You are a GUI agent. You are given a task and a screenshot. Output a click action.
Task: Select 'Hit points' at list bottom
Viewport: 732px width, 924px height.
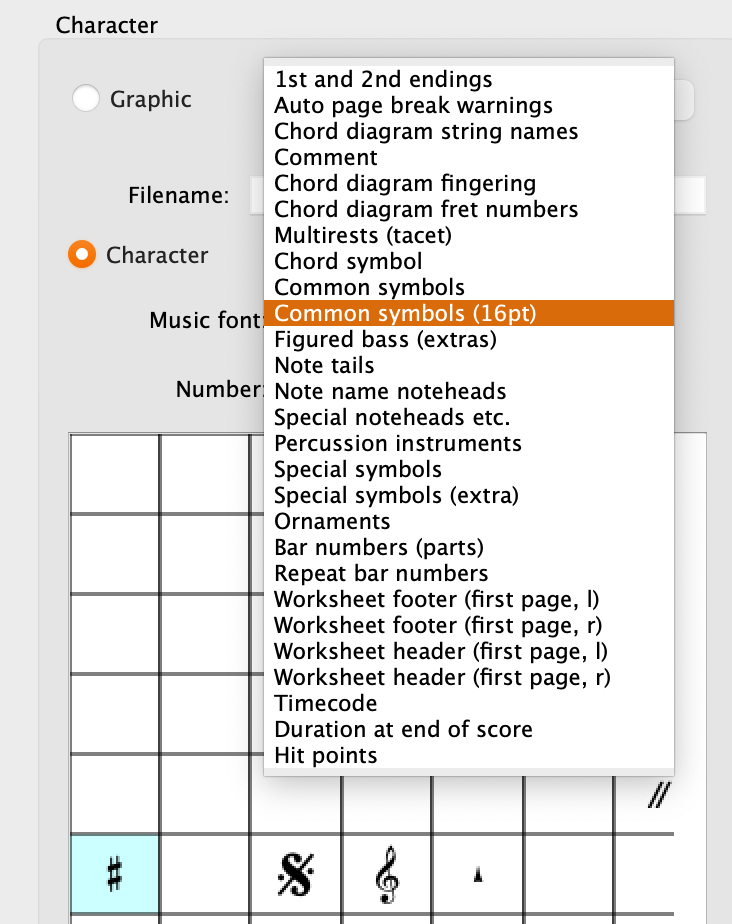tap(326, 756)
